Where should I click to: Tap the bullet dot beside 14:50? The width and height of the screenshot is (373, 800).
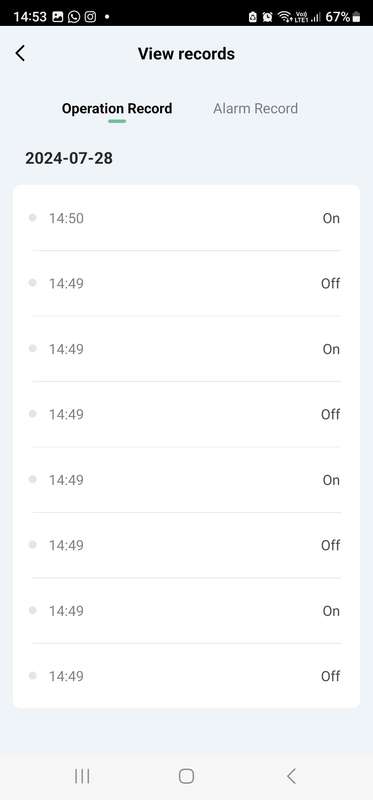tap(33, 218)
